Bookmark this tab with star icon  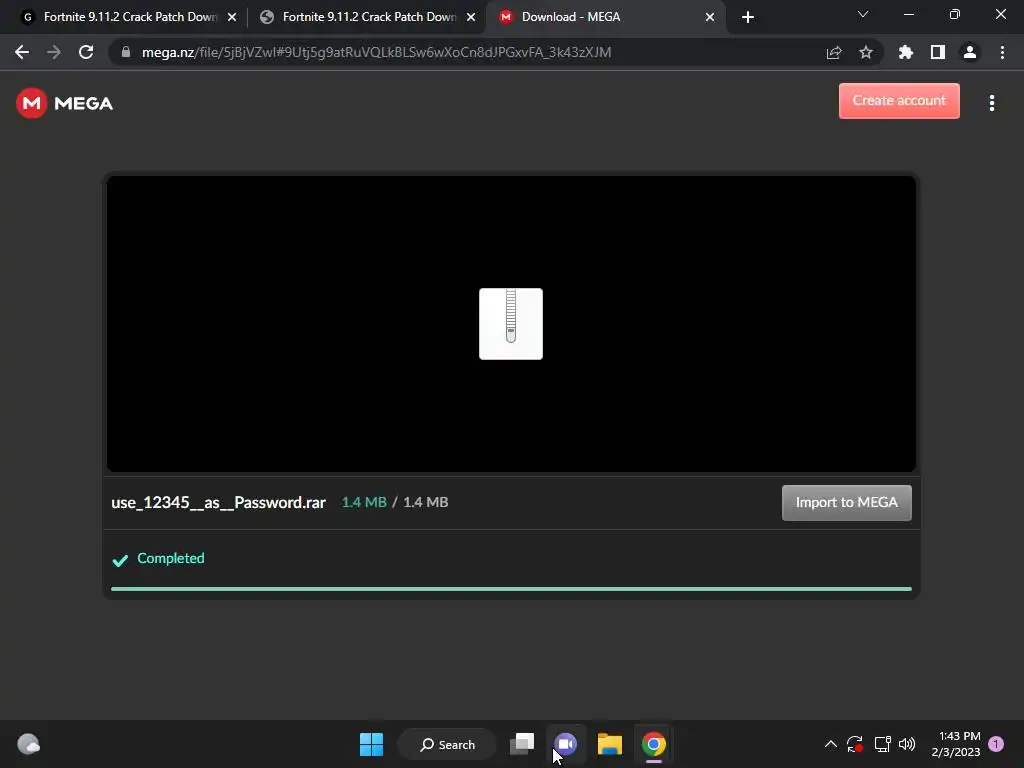click(865, 52)
